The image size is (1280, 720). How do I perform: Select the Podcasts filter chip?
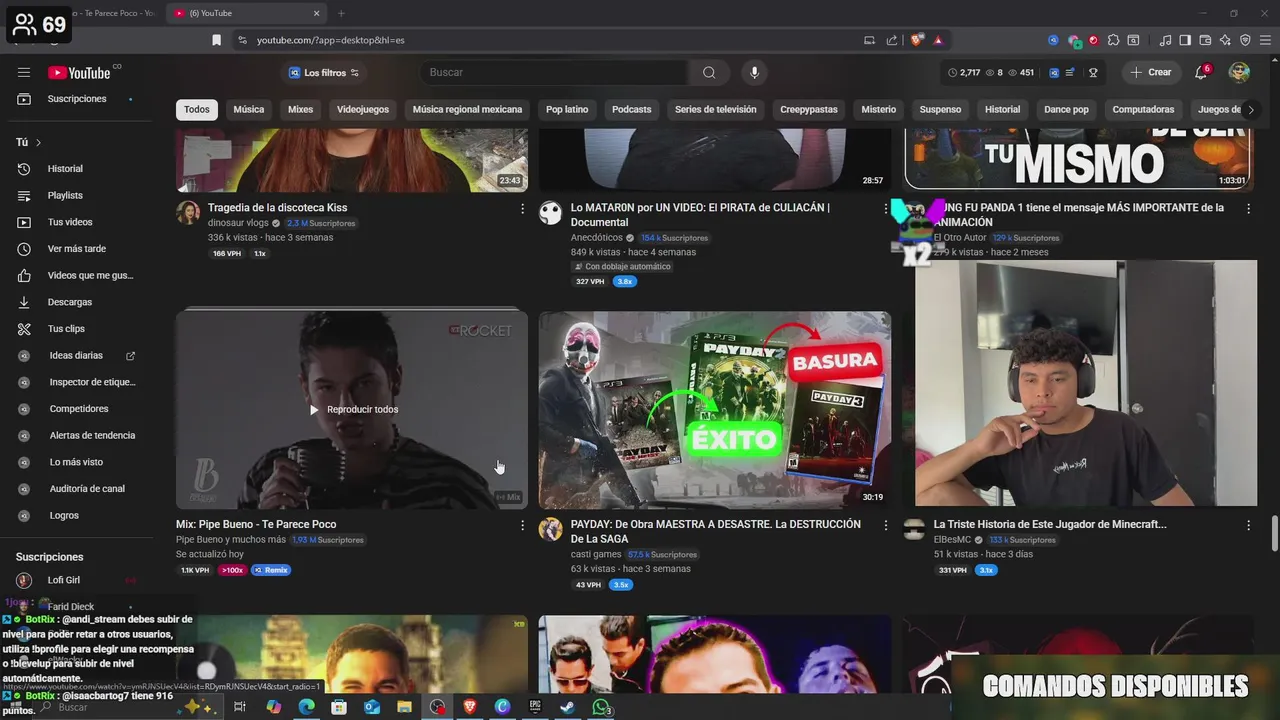click(631, 110)
